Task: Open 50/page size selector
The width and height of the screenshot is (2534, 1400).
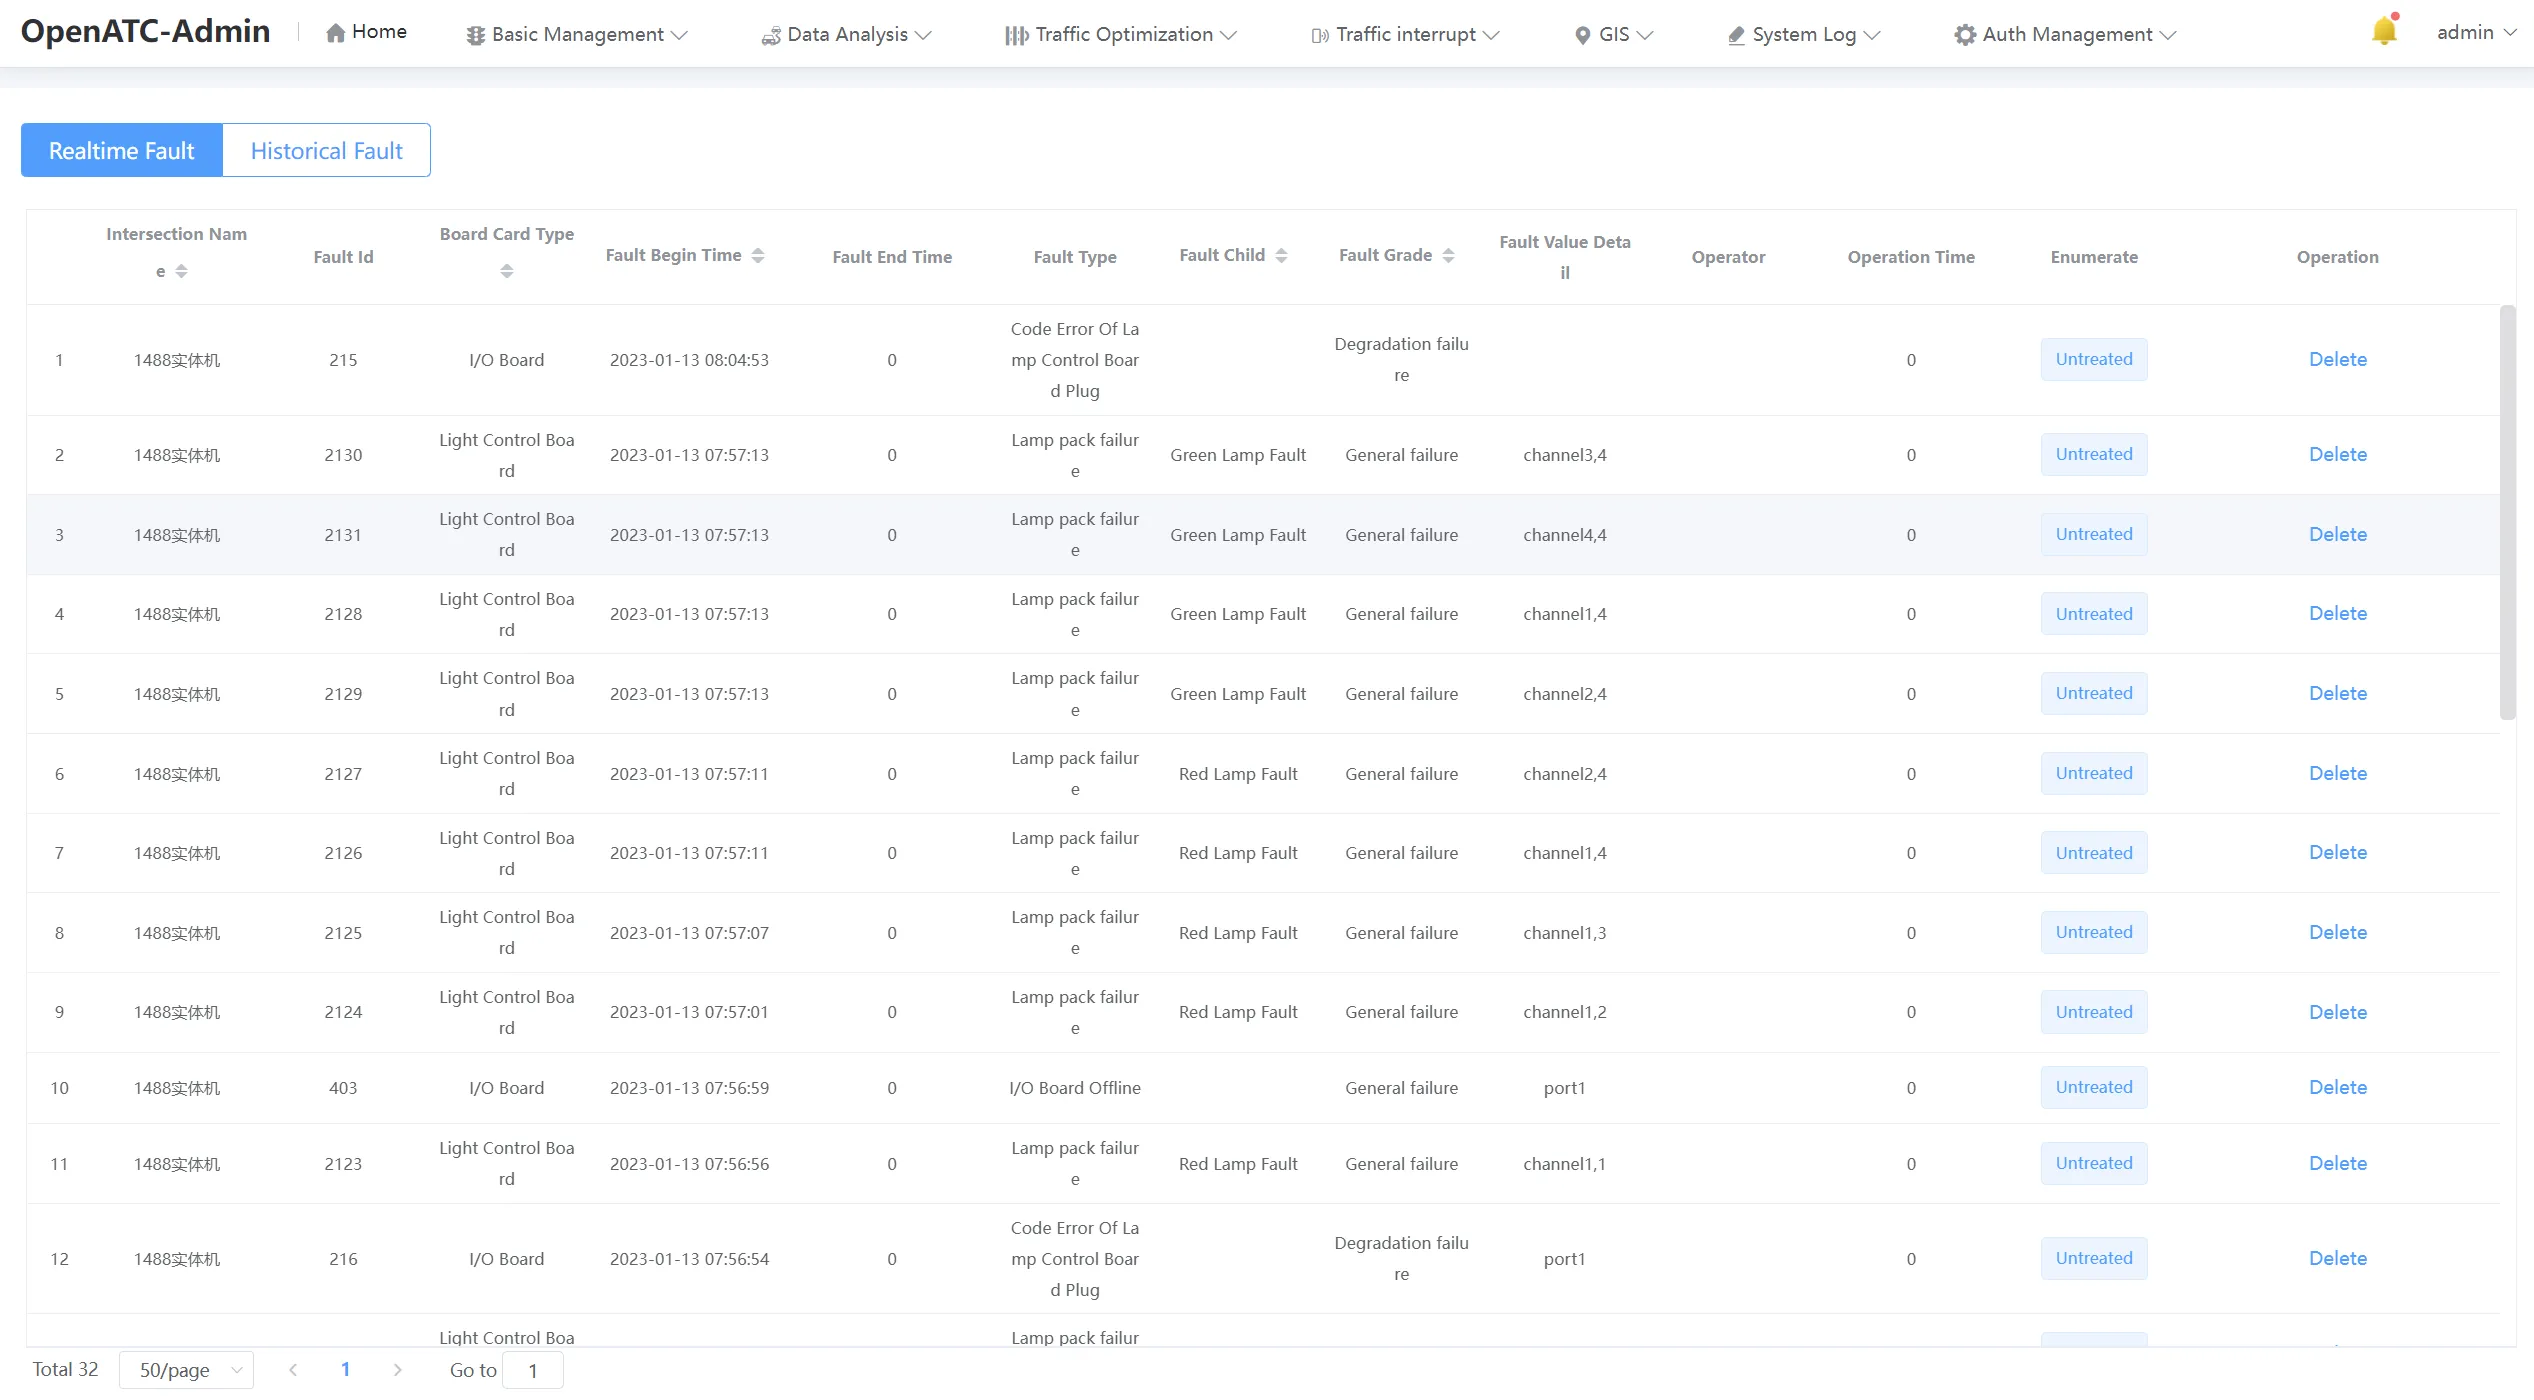Action: tap(186, 1369)
